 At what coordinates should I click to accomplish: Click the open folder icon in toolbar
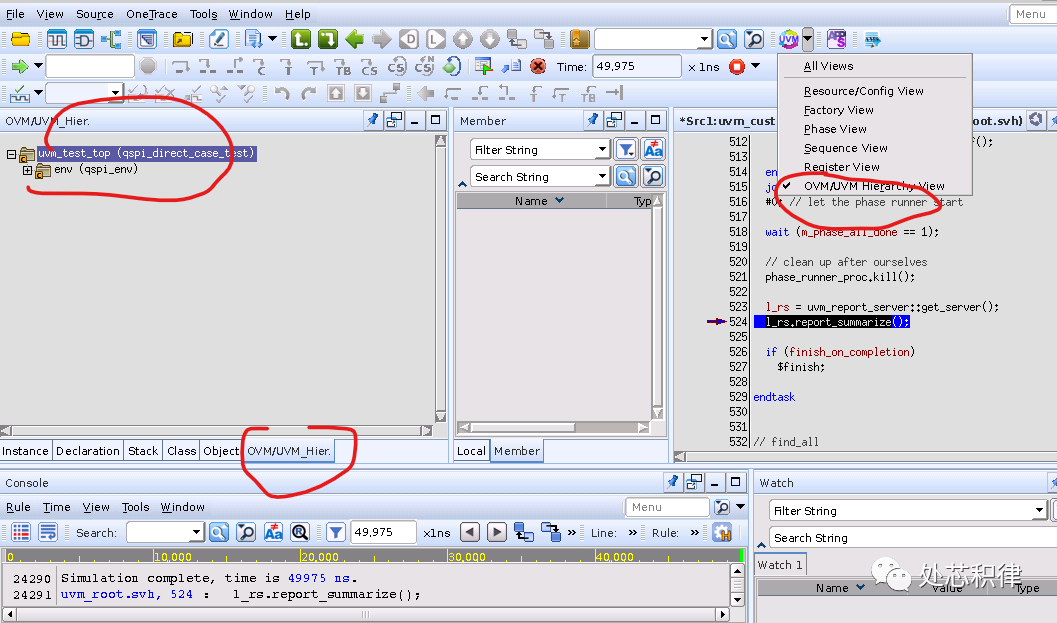[x=182, y=39]
